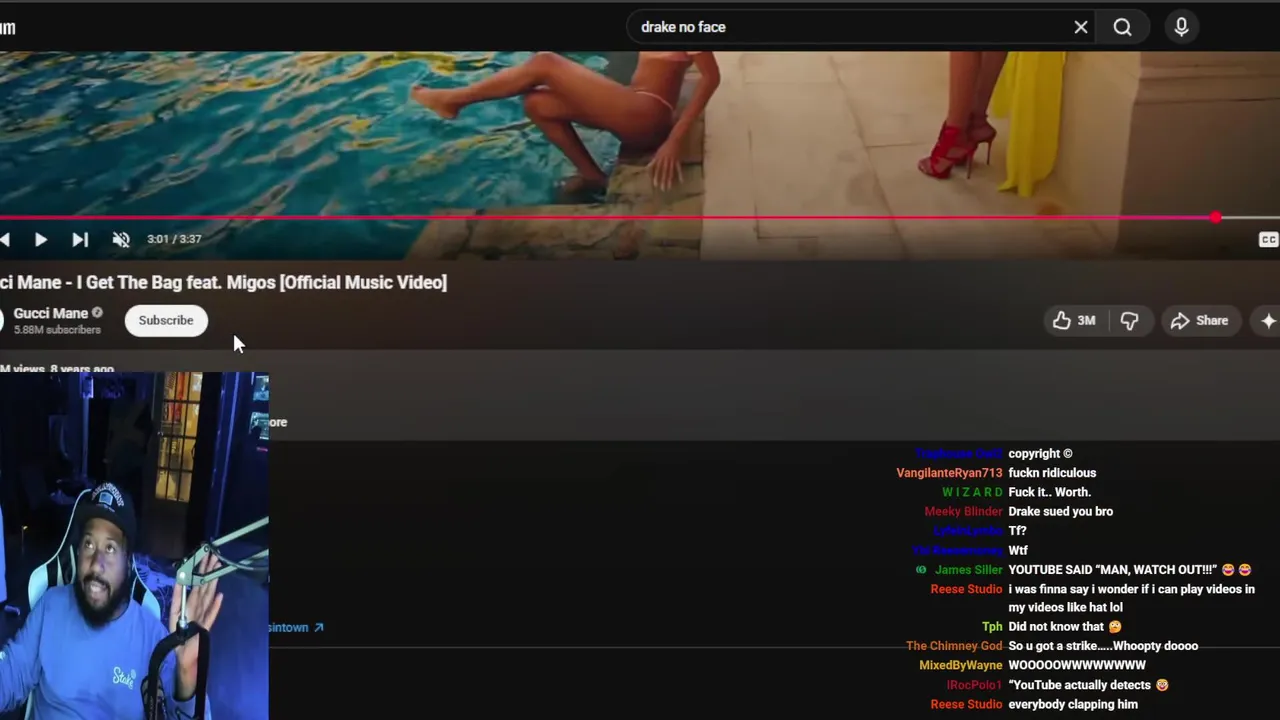The width and height of the screenshot is (1280, 720).
Task: Click chat message 'fuckn ridiculous'
Action: [x=1052, y=473]
